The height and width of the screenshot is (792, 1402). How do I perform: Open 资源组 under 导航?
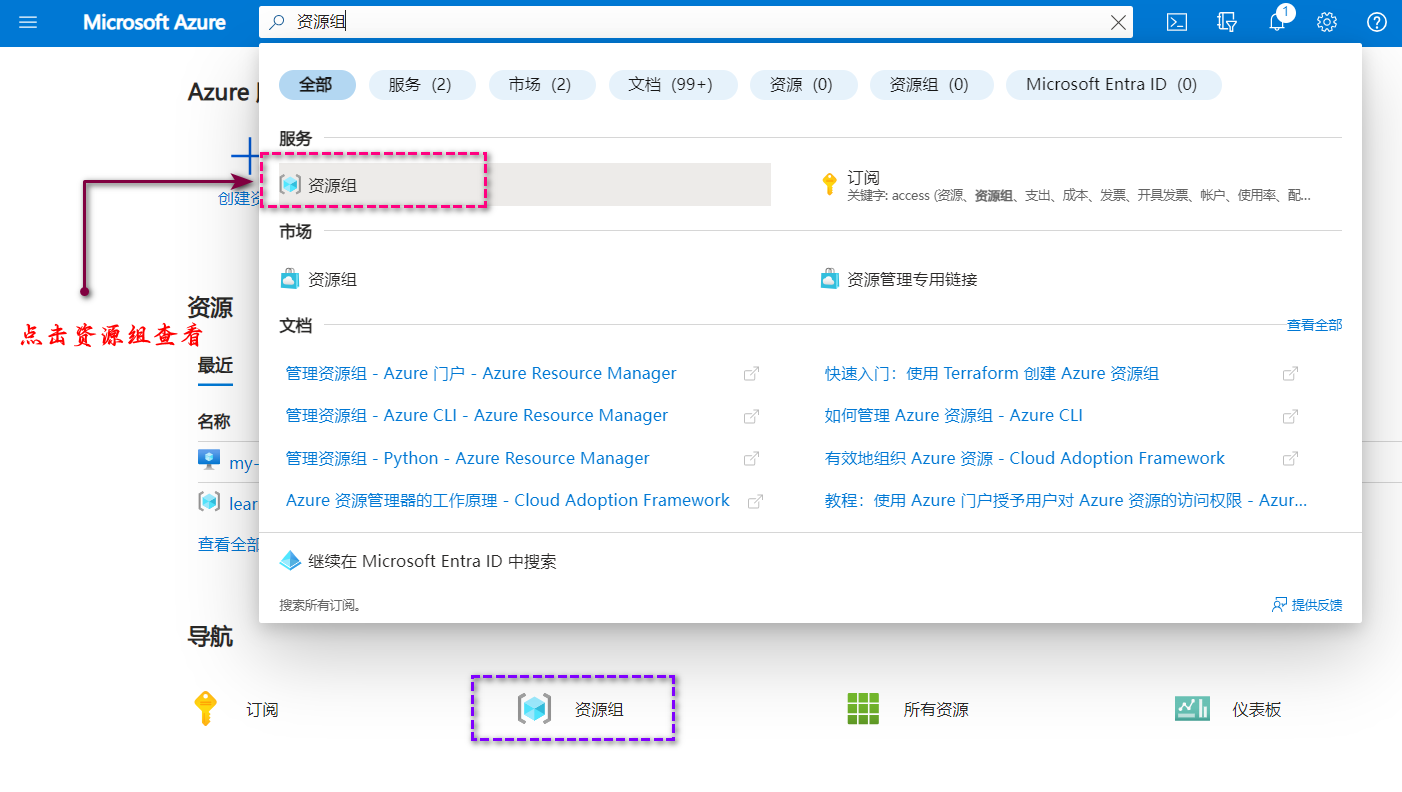click(599, 710)
